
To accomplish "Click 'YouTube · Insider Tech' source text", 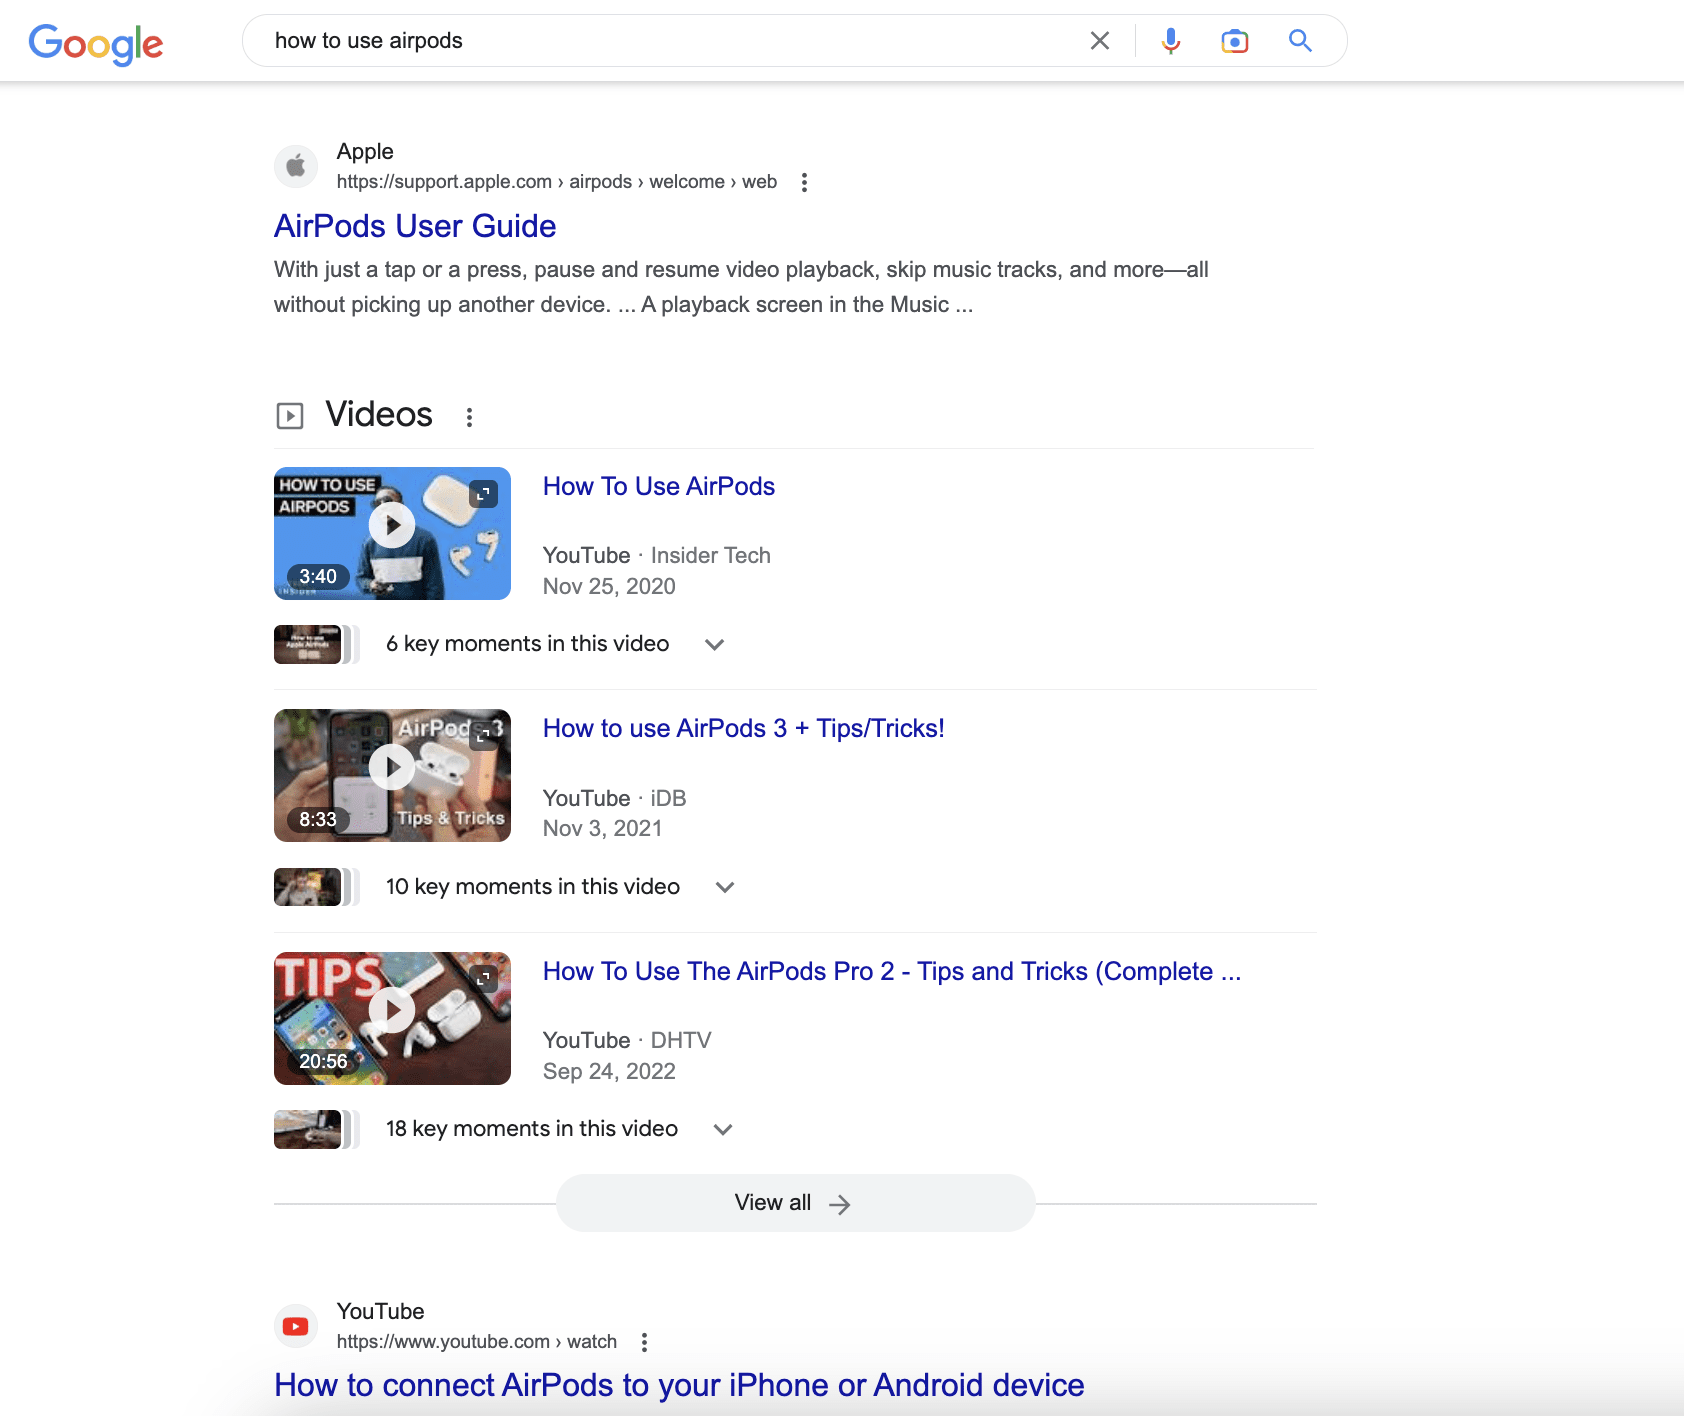I will pyautogui.click(x=657, y=555).
